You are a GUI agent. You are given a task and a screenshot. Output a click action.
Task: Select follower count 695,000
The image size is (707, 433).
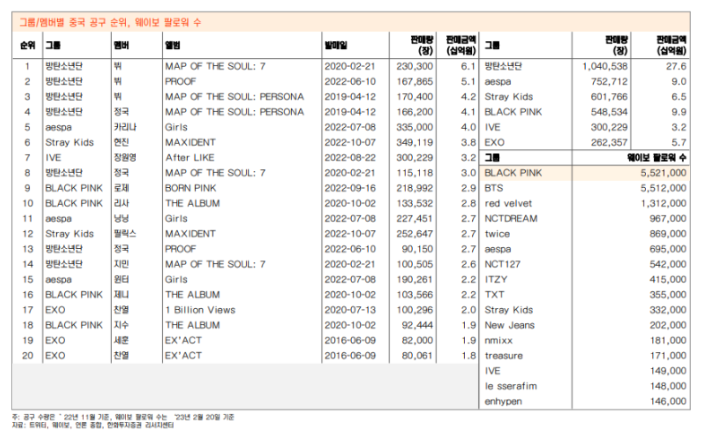pyautogui.click(x=668, y=249)
